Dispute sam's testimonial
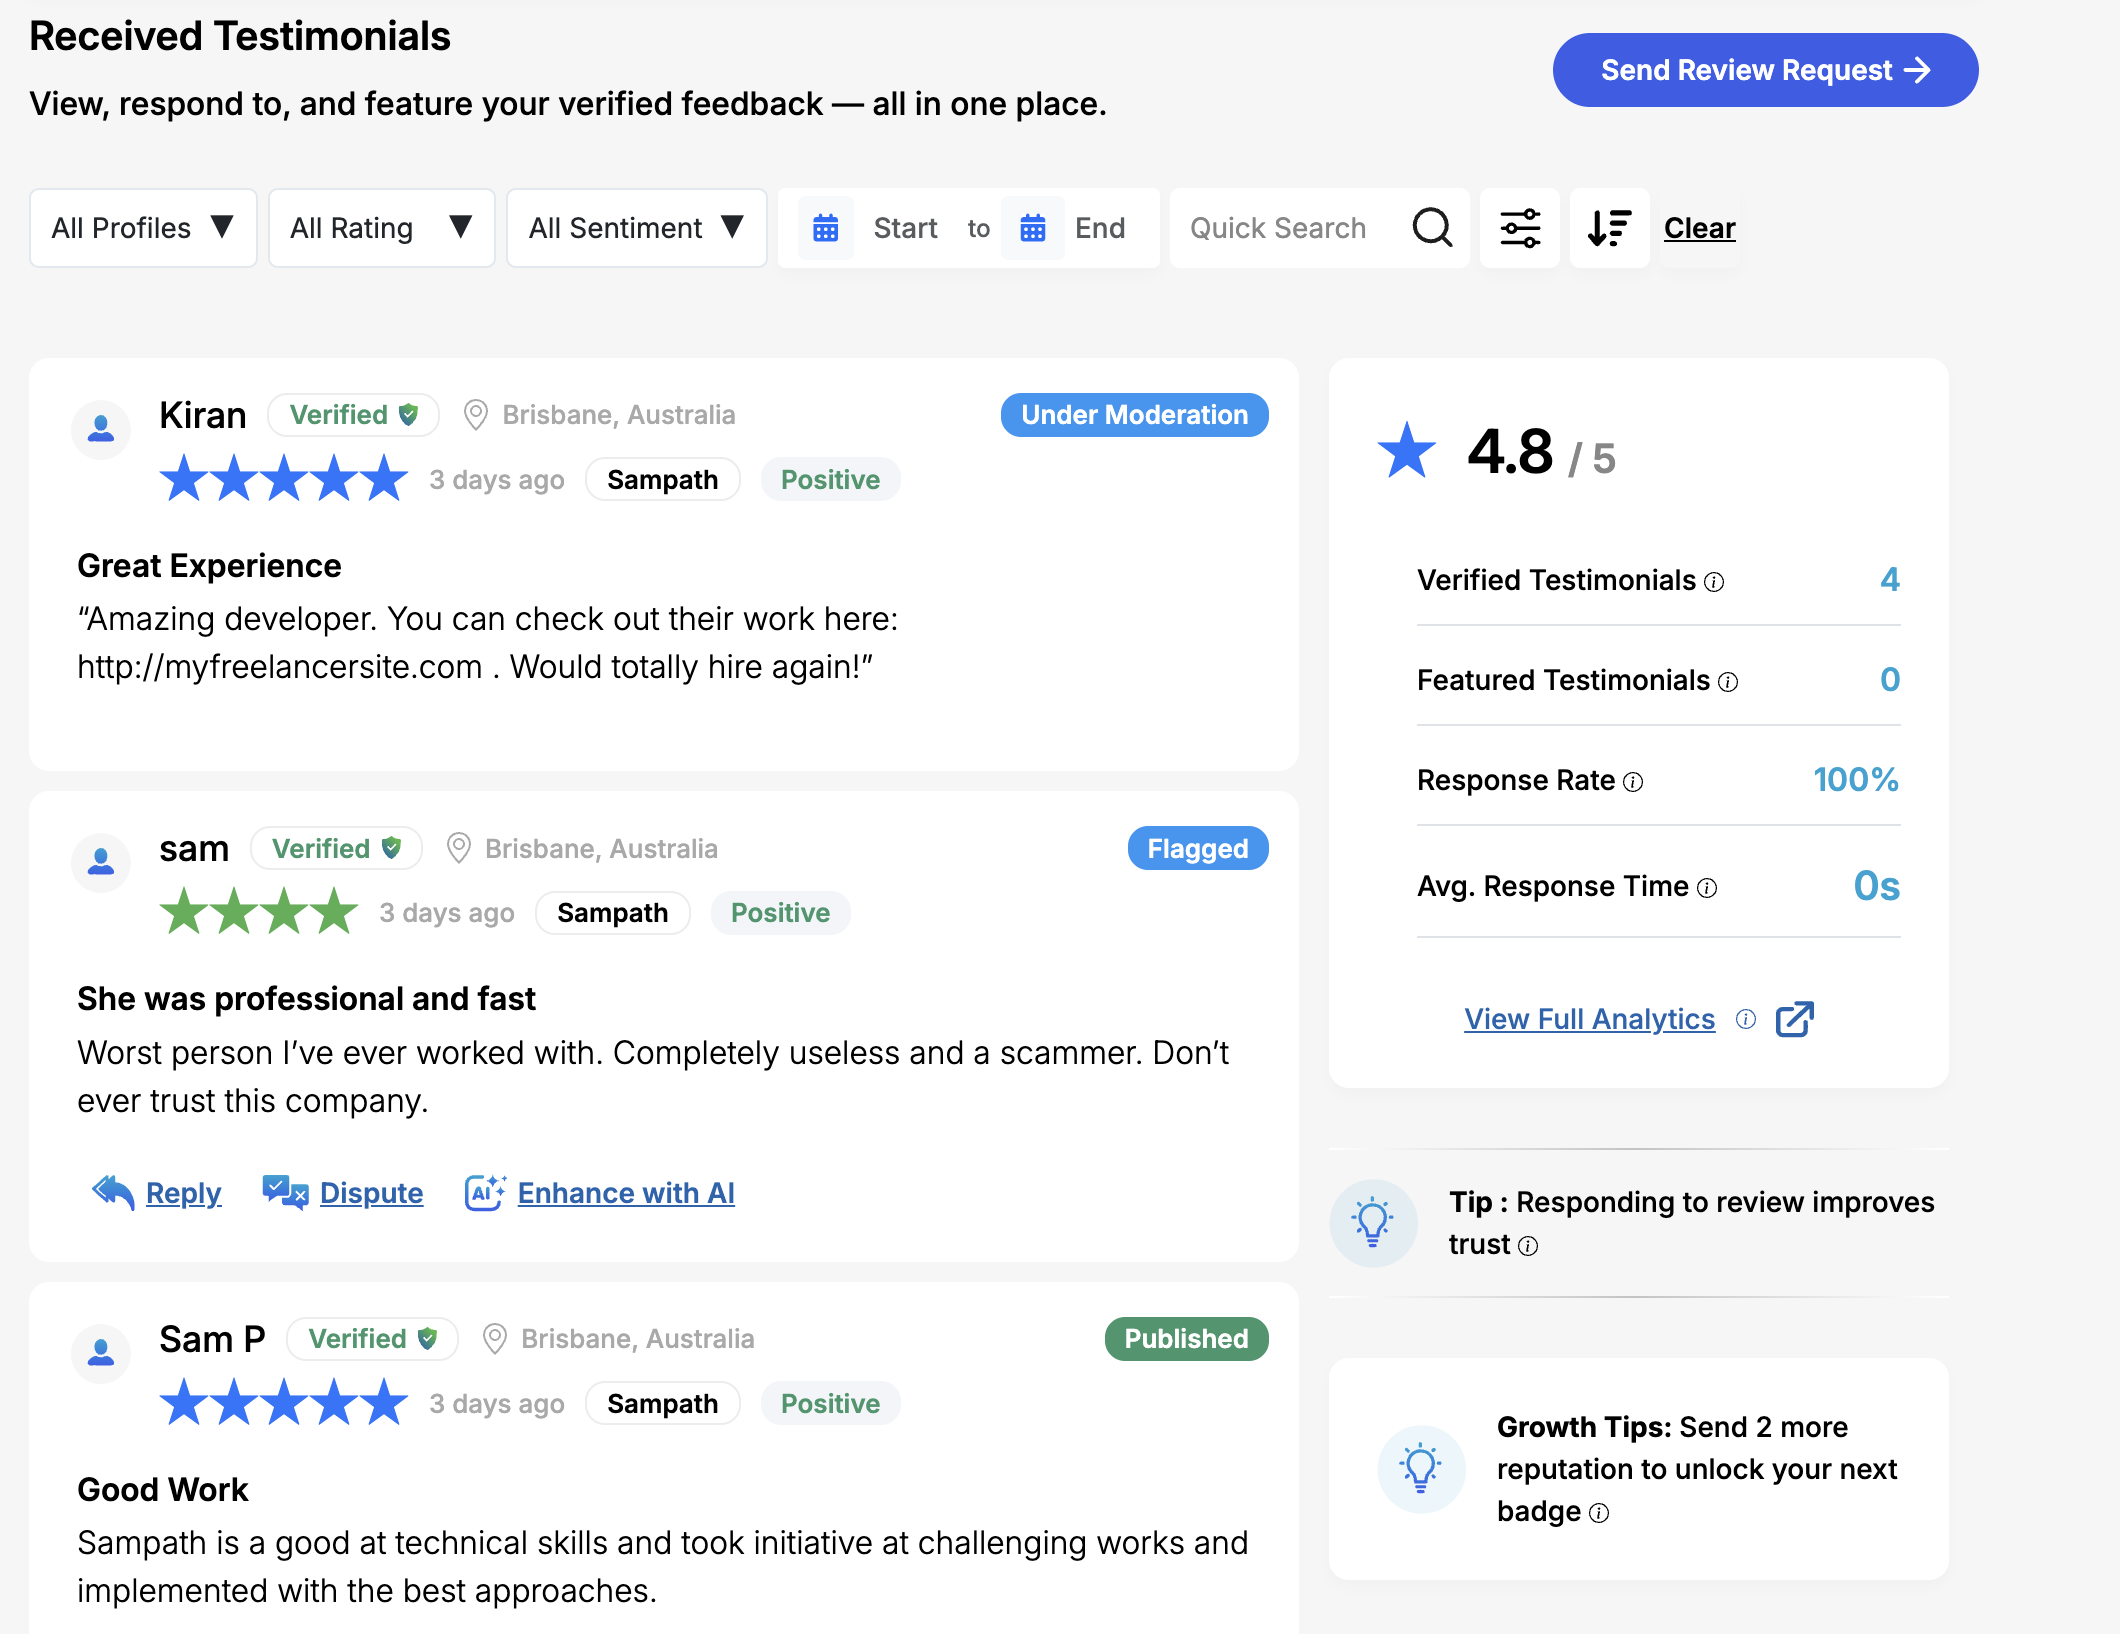2120x1634 pixels. (x=370, y=1193)
